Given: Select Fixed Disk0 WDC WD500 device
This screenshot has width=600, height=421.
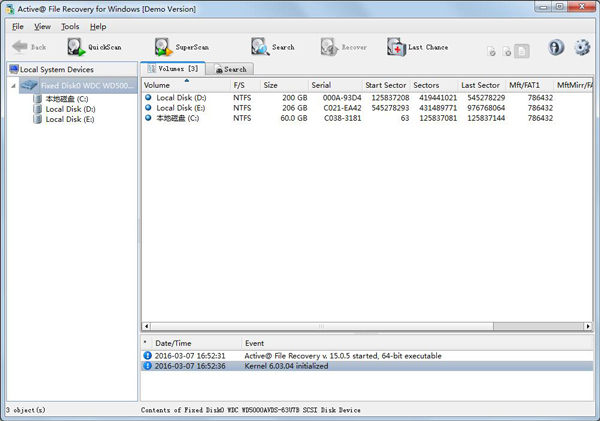Looking at the screenshot, I should tap(78, 85).
